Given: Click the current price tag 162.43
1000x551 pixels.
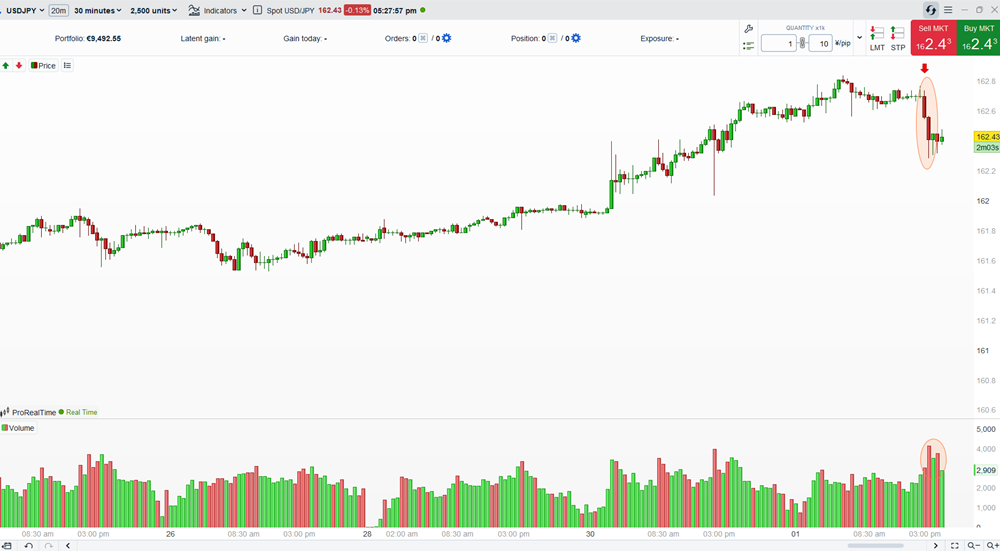Looking at the screenshot, I should (x=987, y=136).
